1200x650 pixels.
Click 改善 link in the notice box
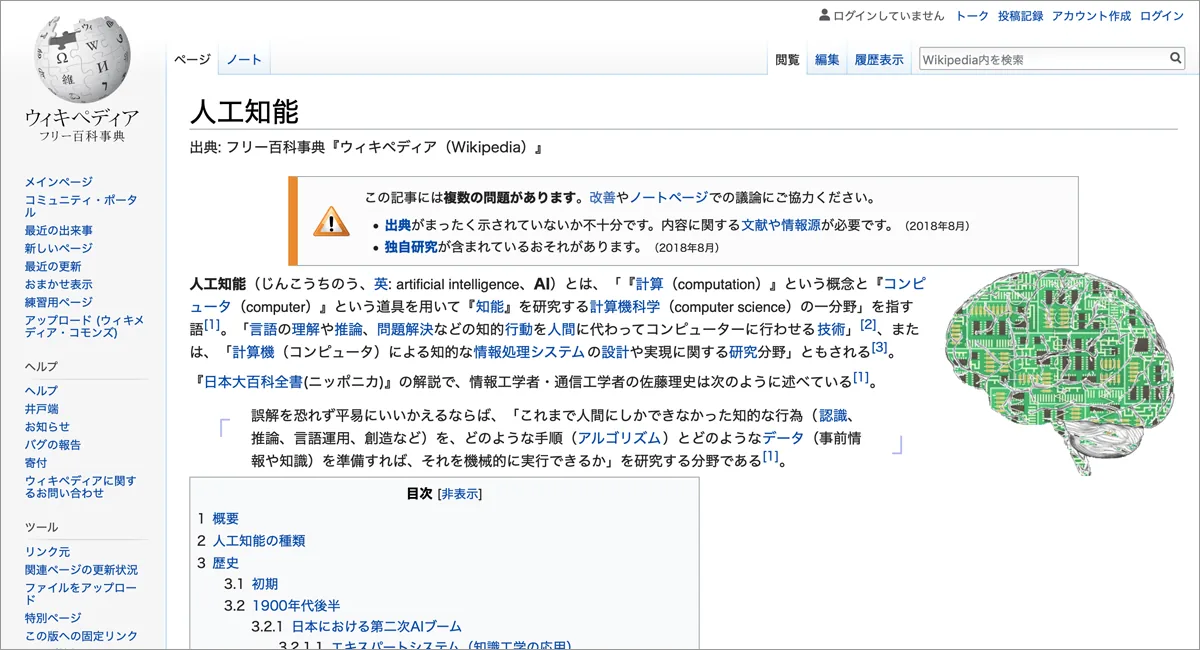pyautogui.click(x=602, y=198)
